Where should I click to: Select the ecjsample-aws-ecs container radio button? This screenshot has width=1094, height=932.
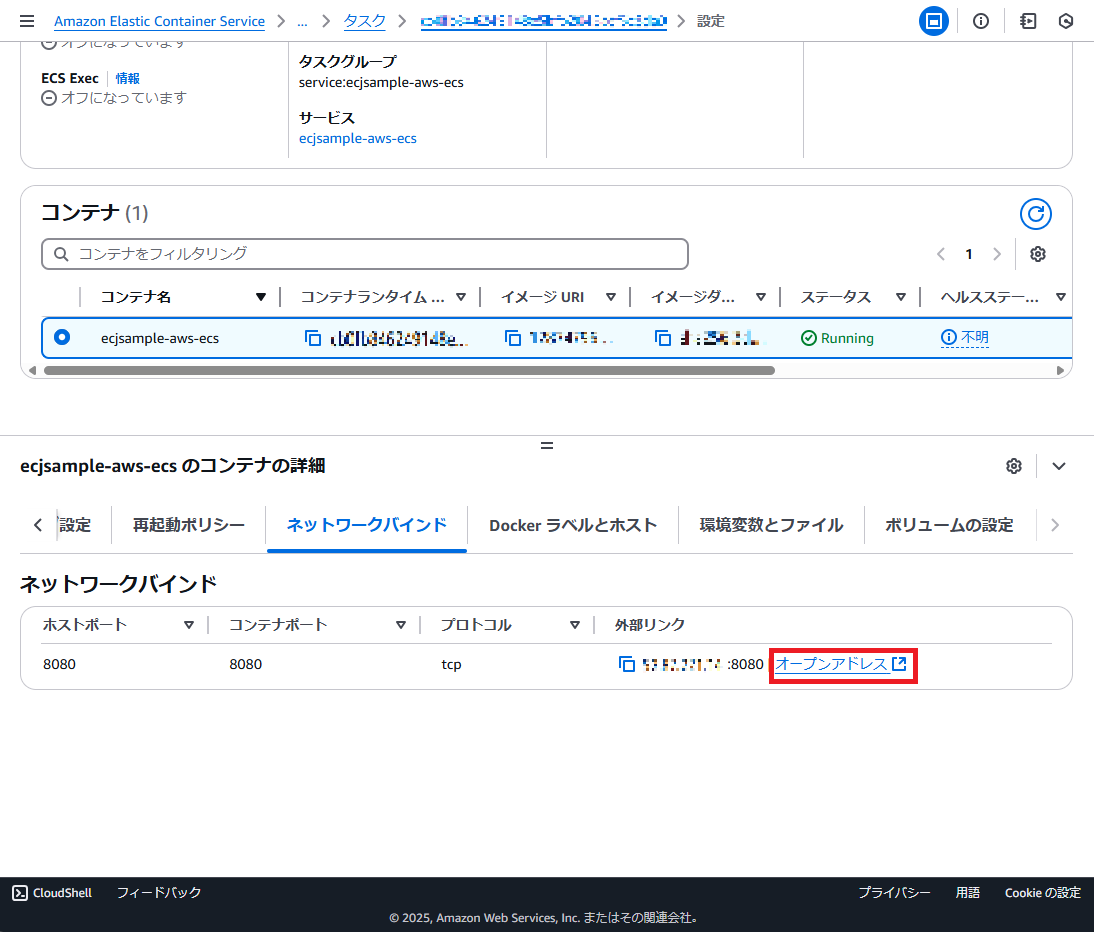[x=62, y=338]
